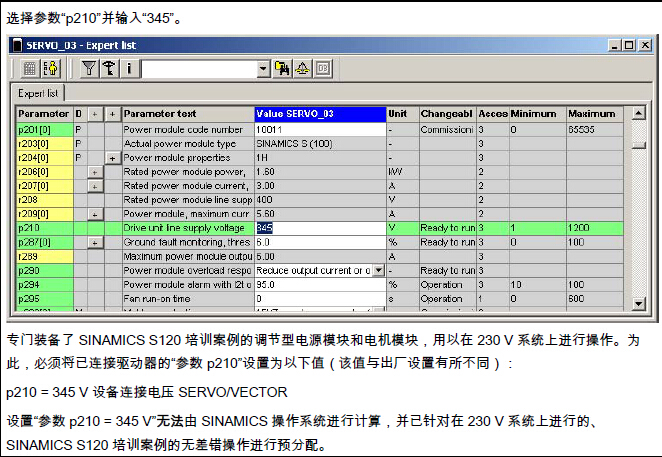
Task: Click 'Fan run-on time' text
Action: (157, 299)
